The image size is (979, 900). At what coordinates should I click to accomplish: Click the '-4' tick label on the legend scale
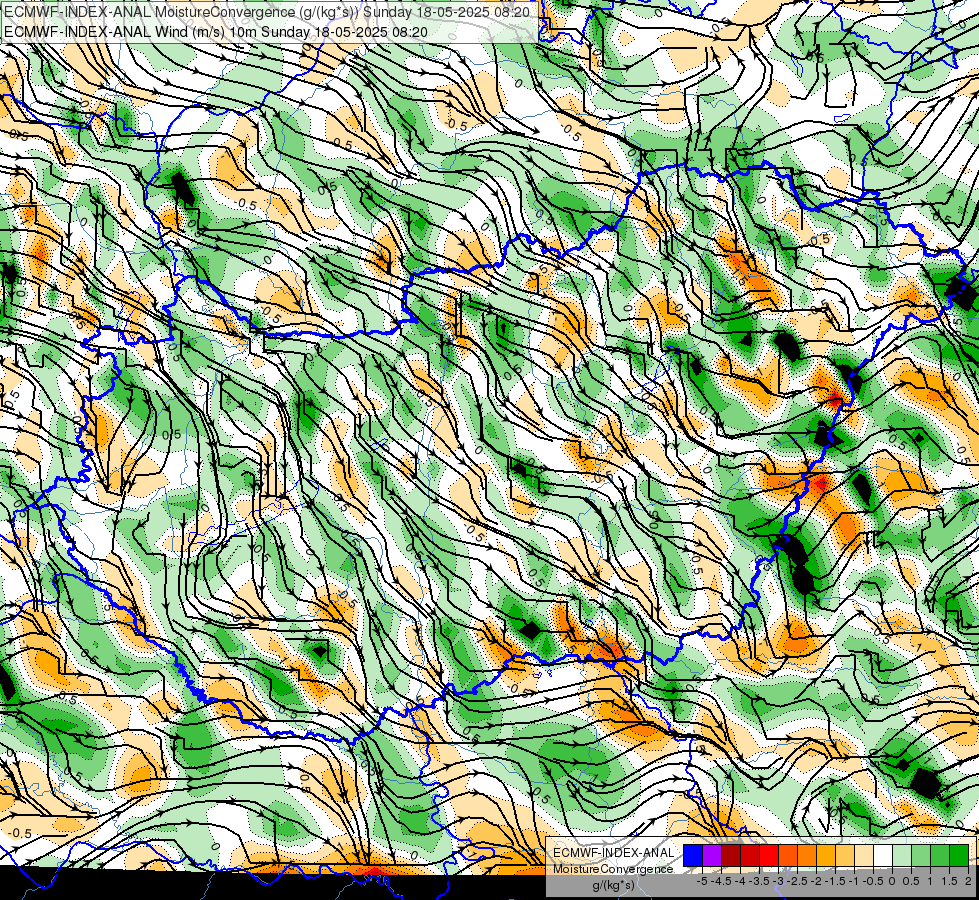click(740, 881)
